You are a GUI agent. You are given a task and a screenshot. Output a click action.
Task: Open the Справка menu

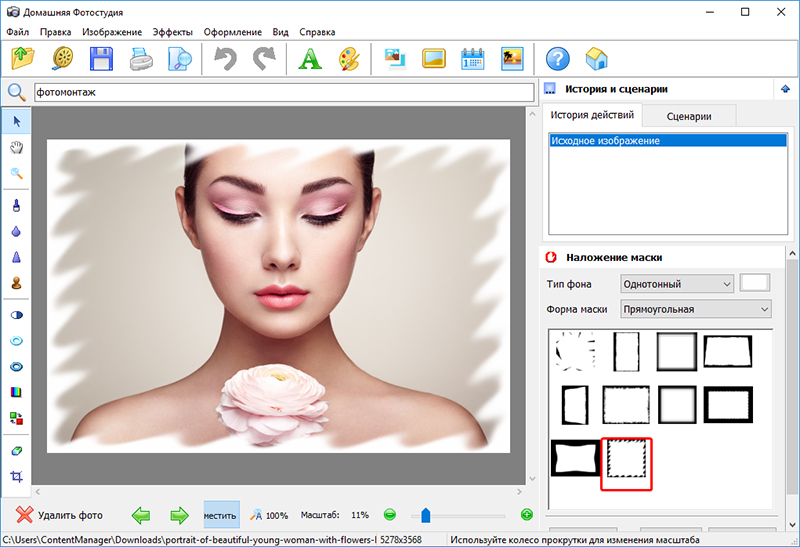317,32
